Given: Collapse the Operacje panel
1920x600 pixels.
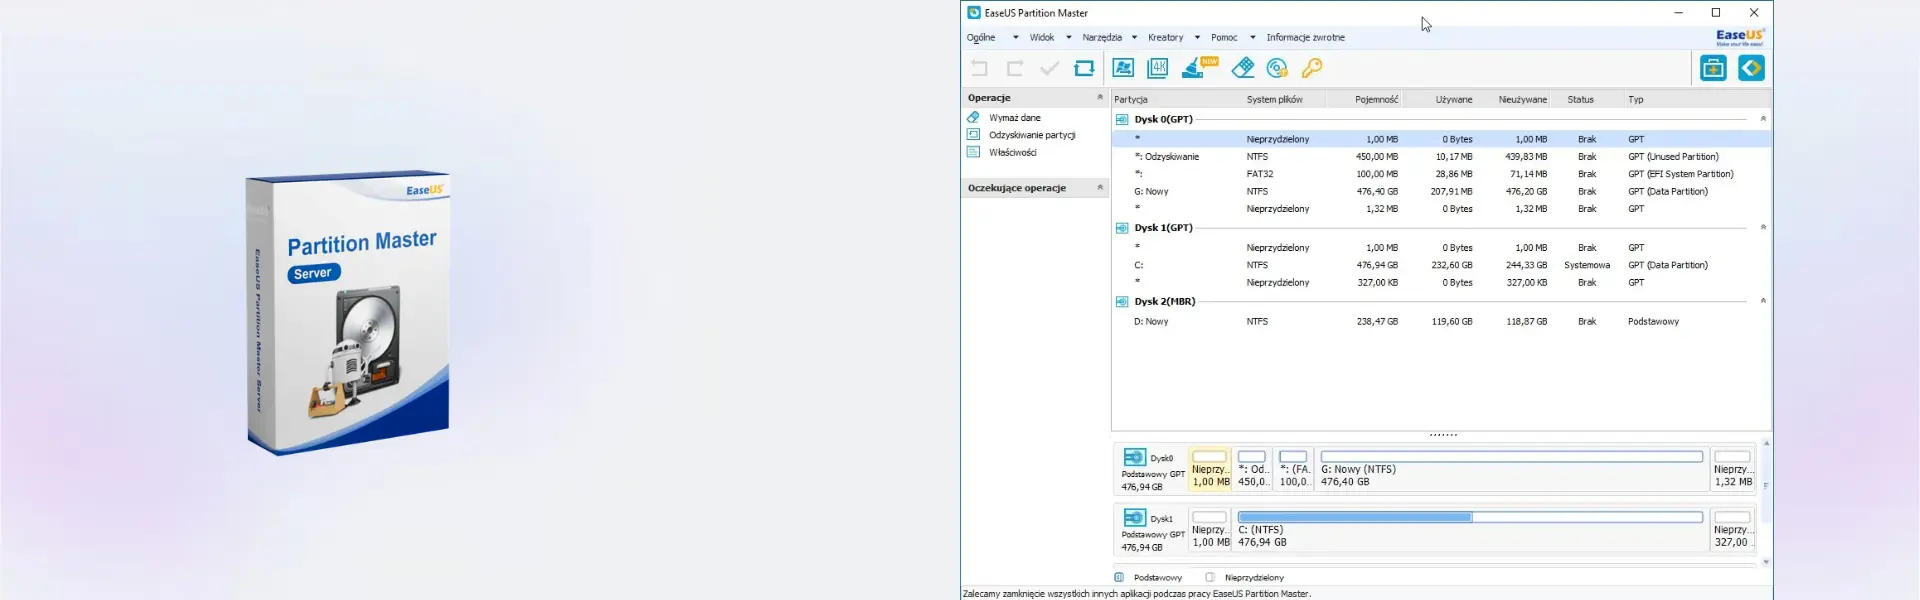Looking at the screenshot, I should tap(1100, 97).
